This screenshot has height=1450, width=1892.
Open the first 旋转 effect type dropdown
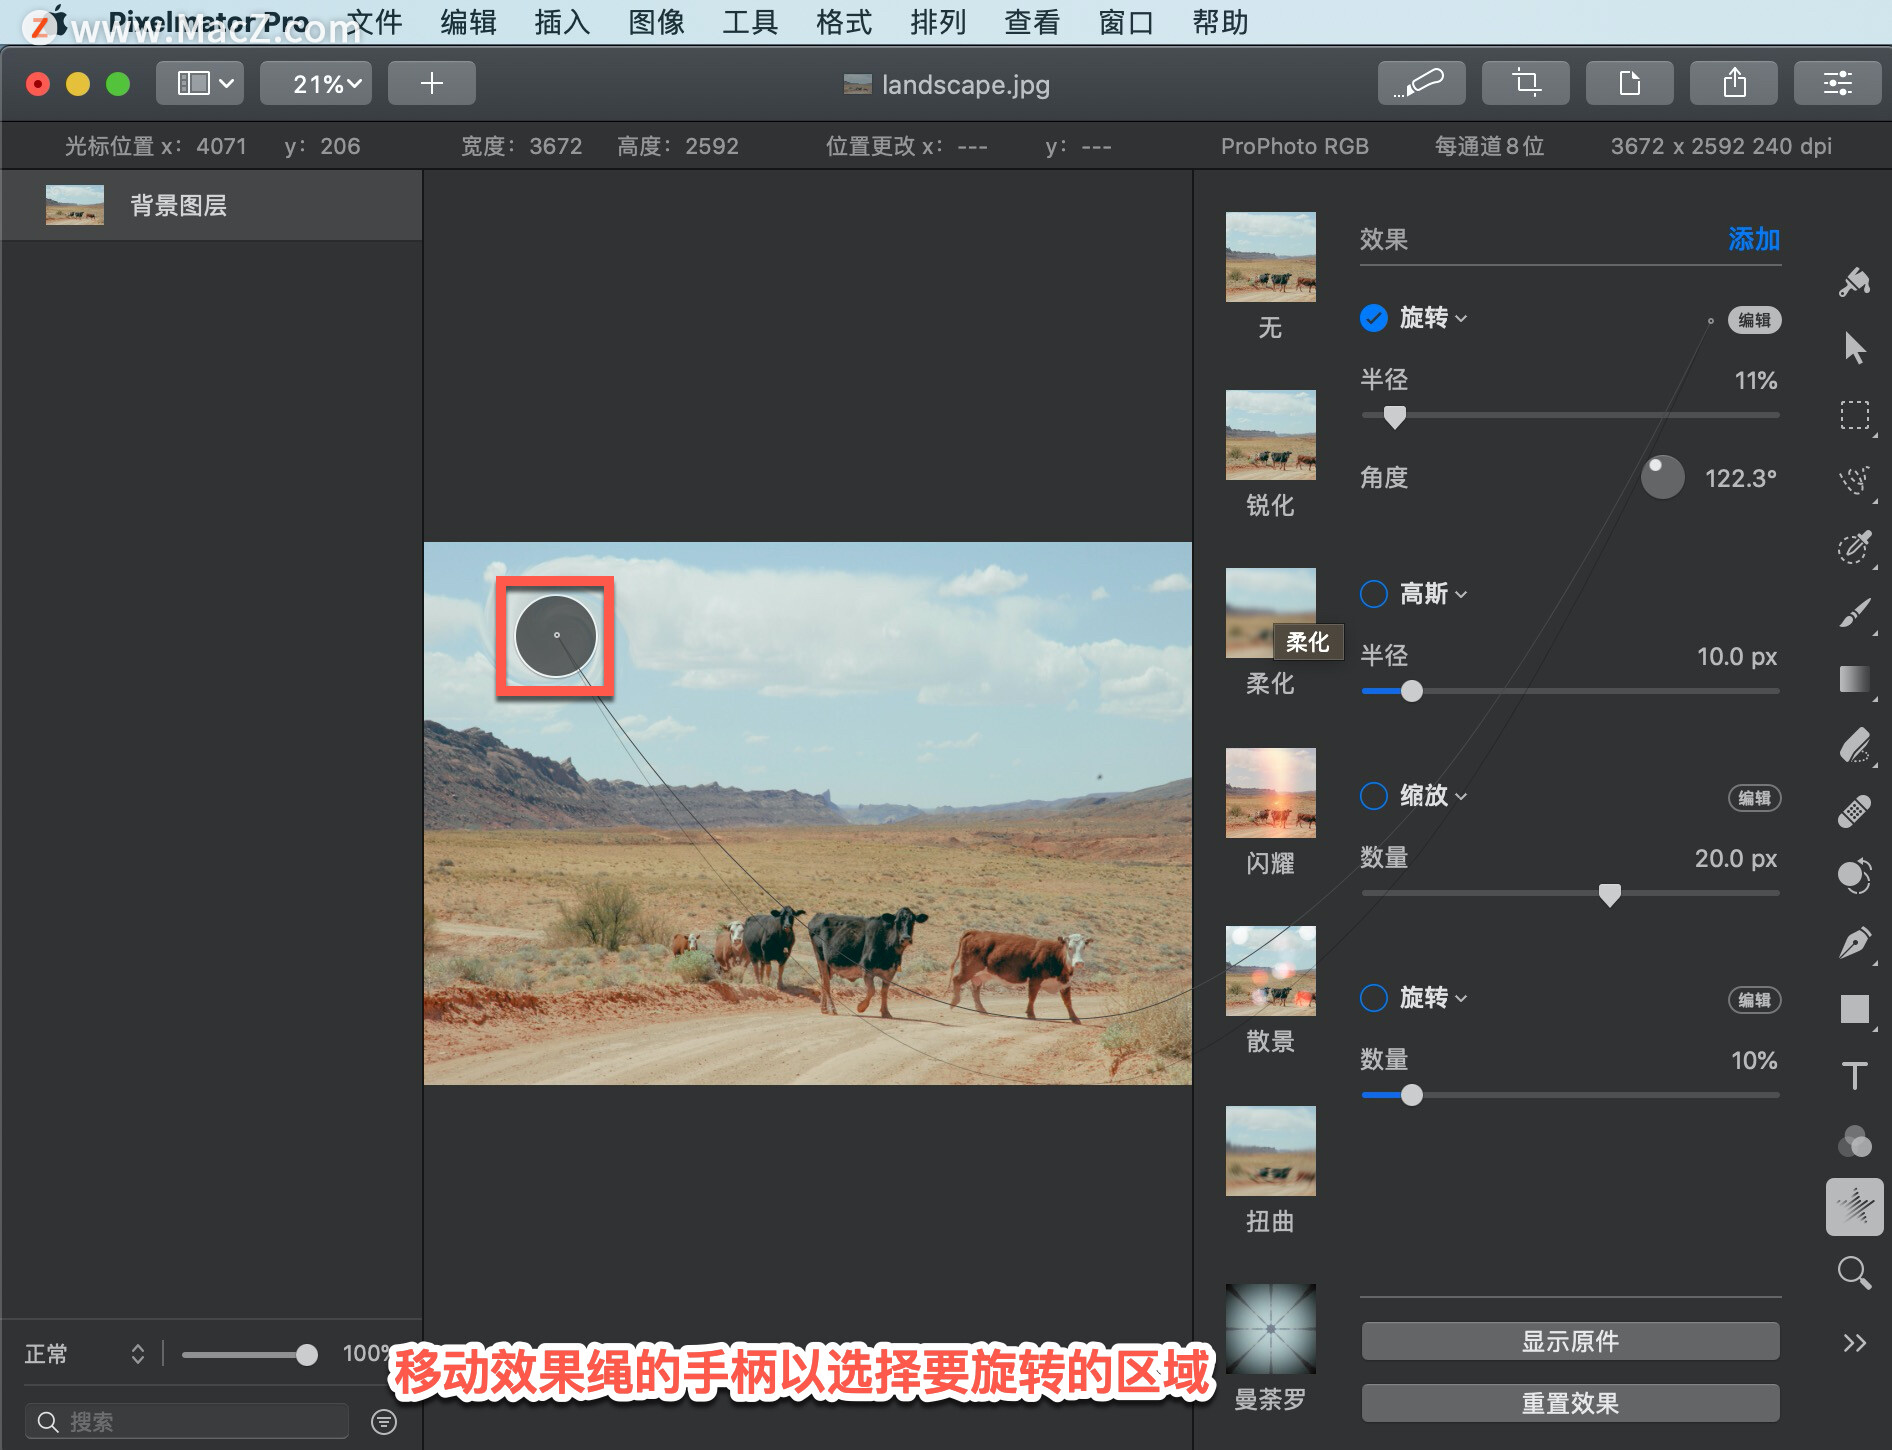(1434, 318)
